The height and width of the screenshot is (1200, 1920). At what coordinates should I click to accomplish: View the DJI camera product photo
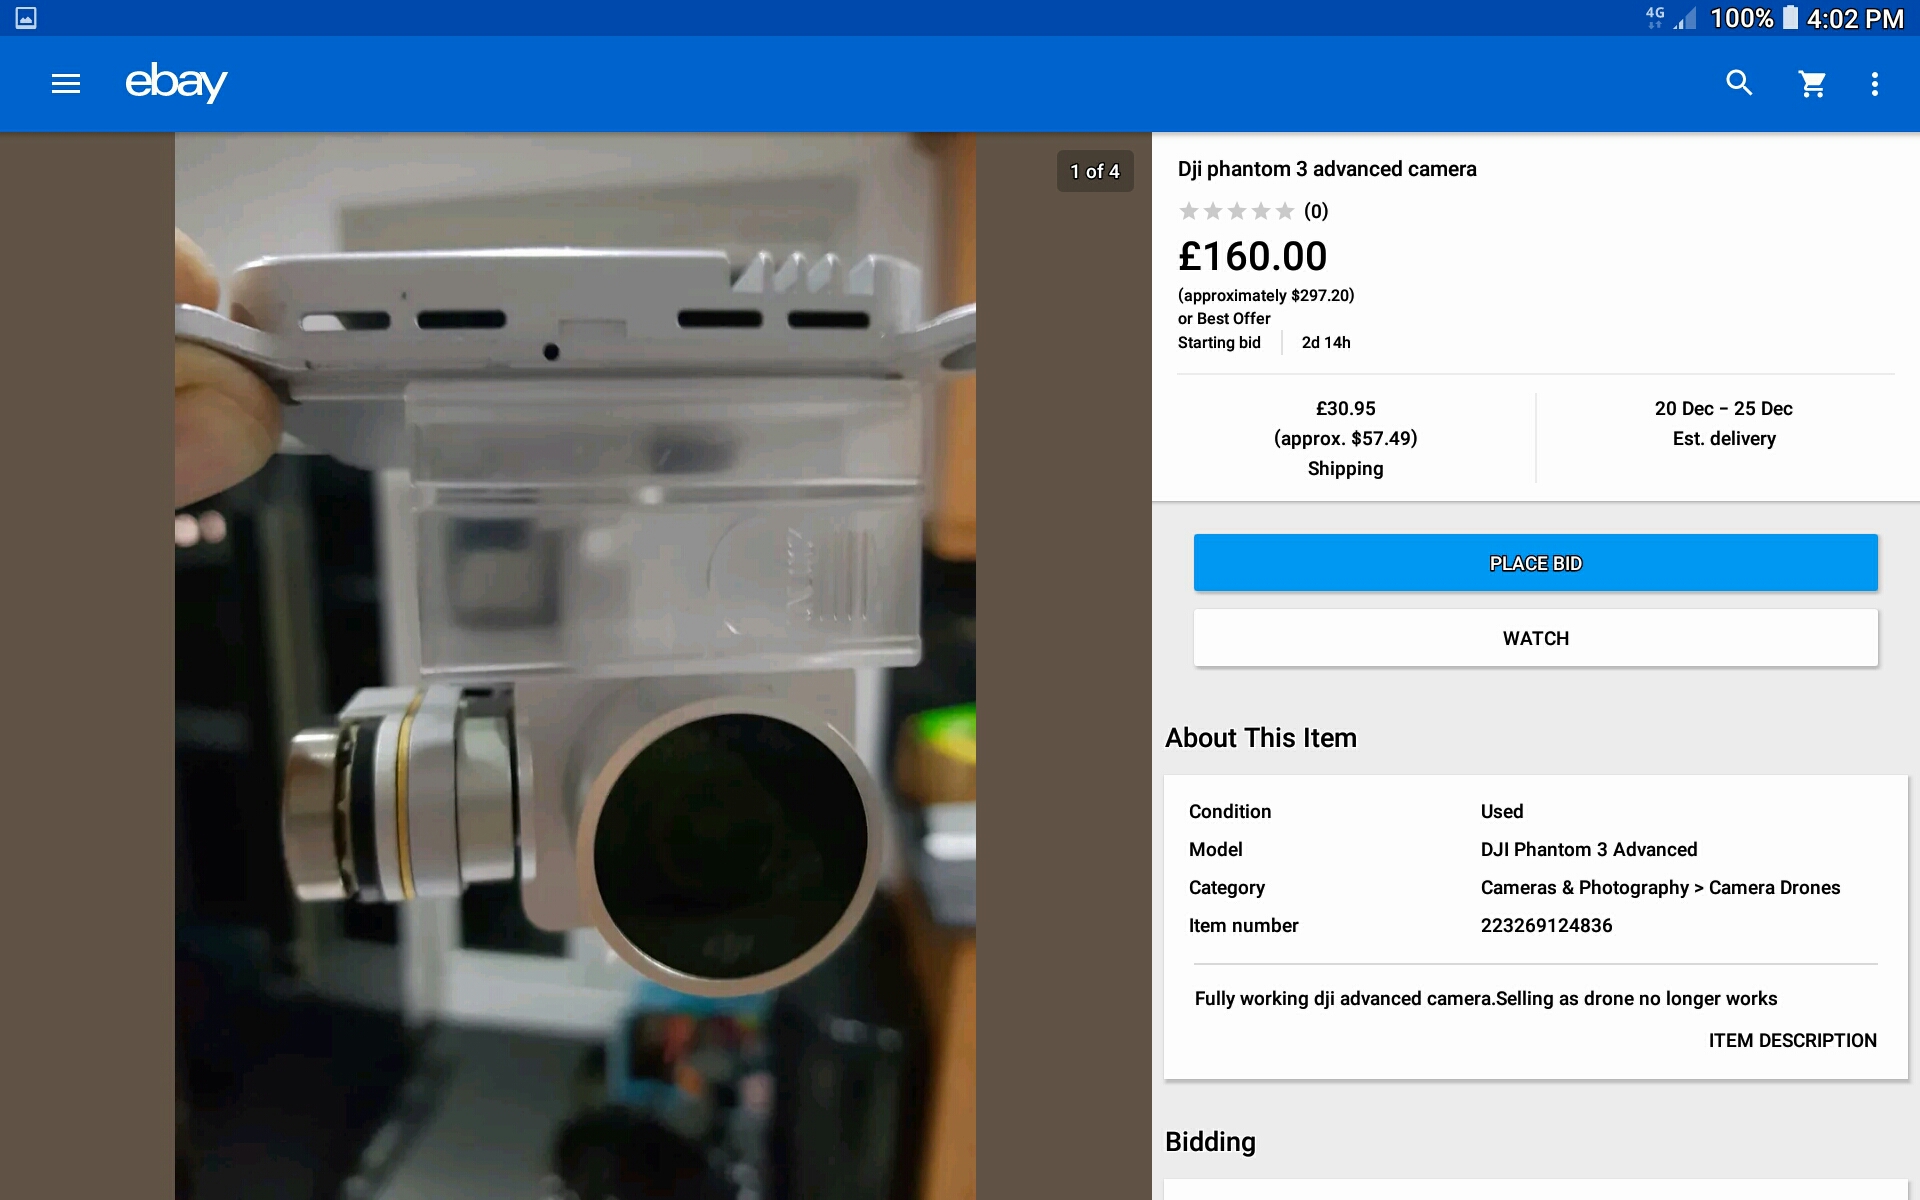pos(575,666)
